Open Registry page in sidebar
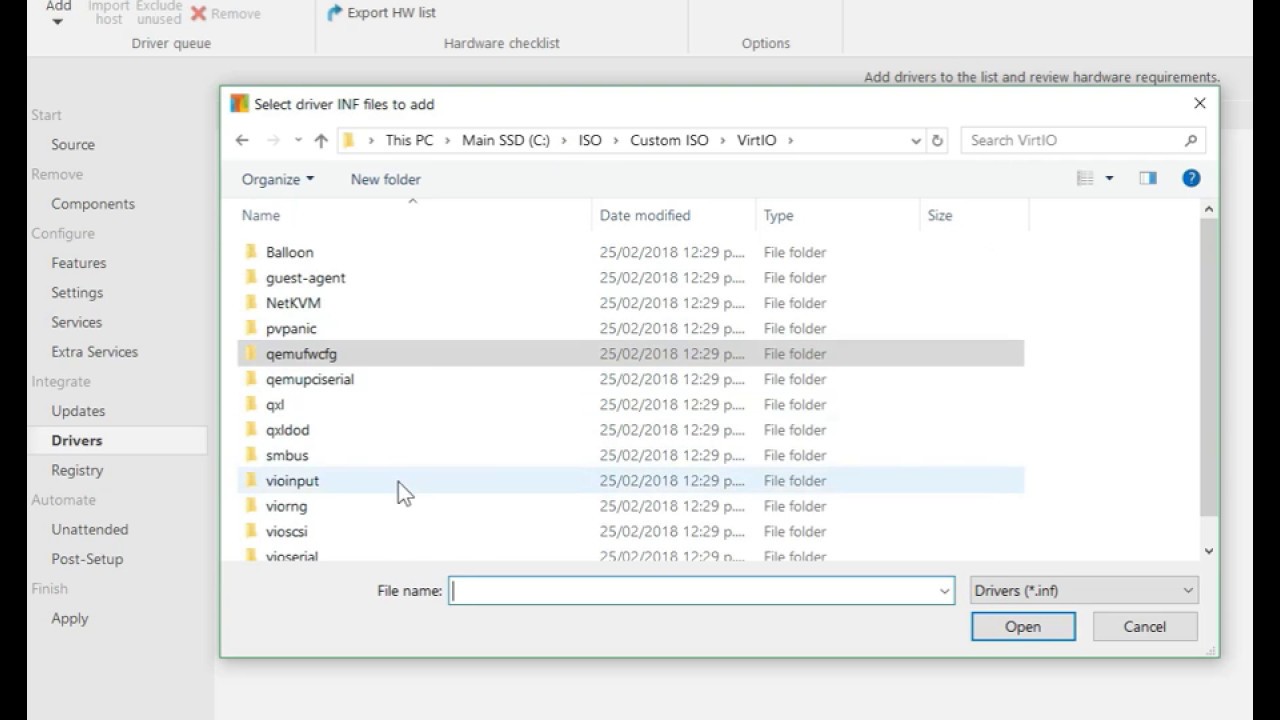 click(x=77, y=470)
